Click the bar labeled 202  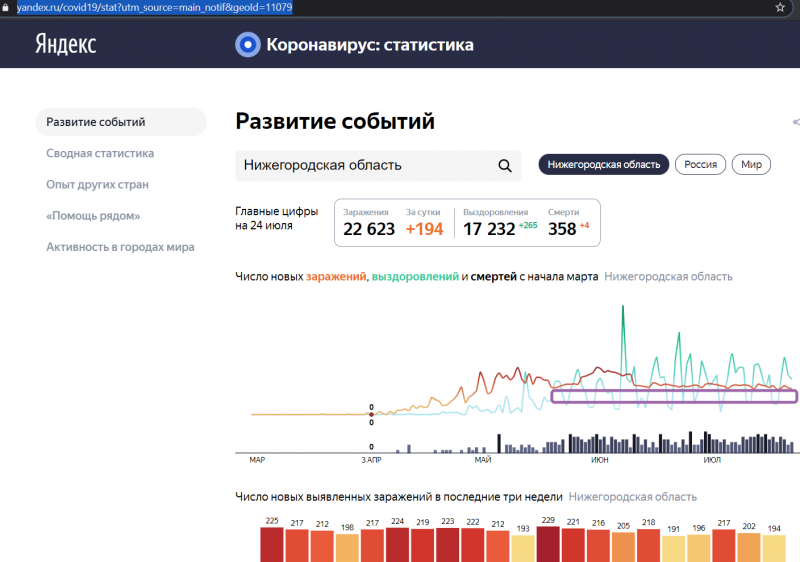(749, 547)
